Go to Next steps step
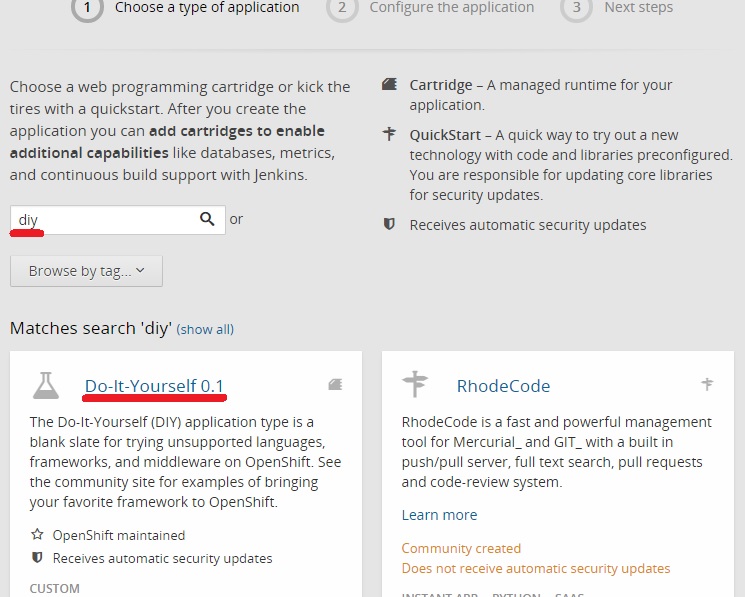Viewport: 745px width, 597px height. 638,8
